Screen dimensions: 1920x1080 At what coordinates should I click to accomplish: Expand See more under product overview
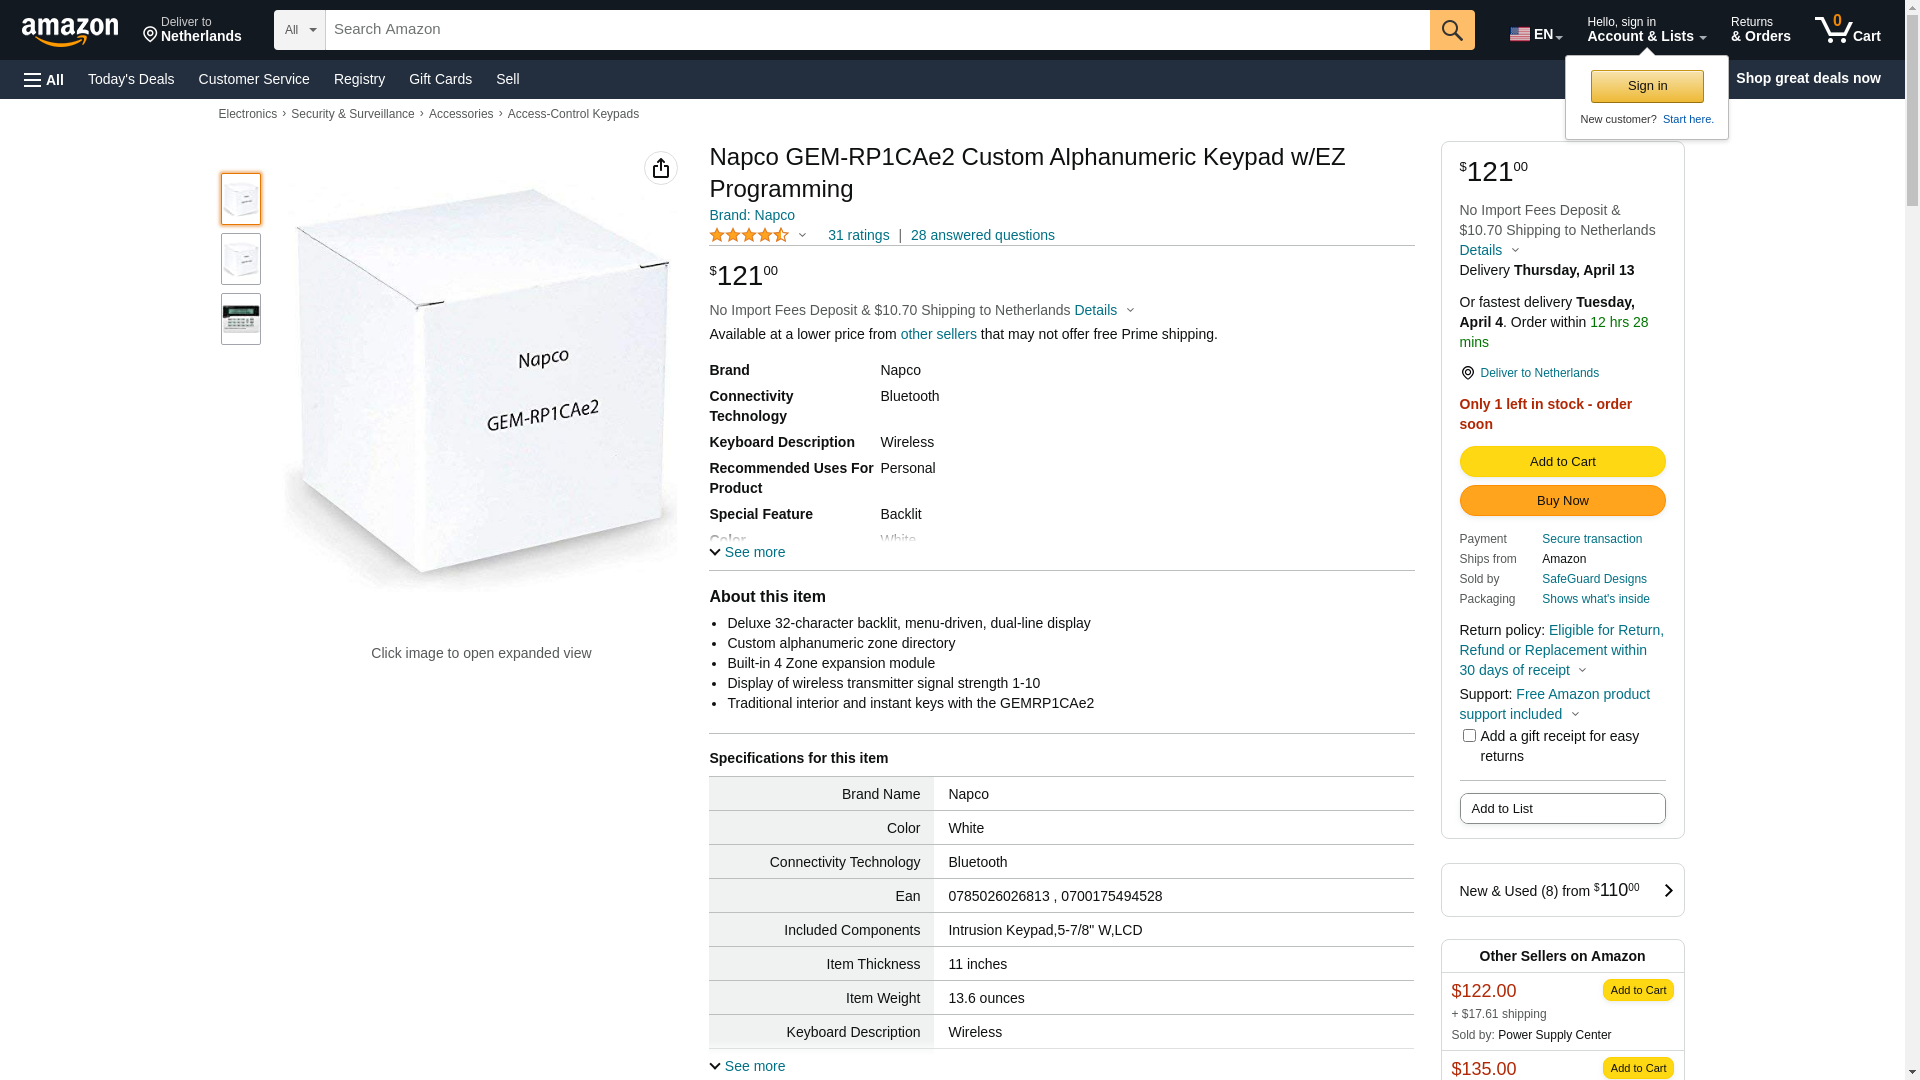[x=747, y=552]
